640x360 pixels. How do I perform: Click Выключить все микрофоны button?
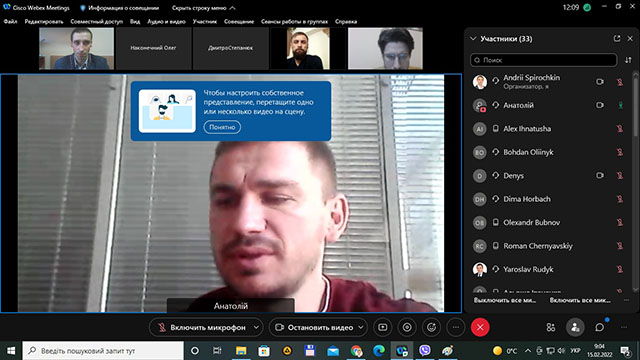[505, 300]
